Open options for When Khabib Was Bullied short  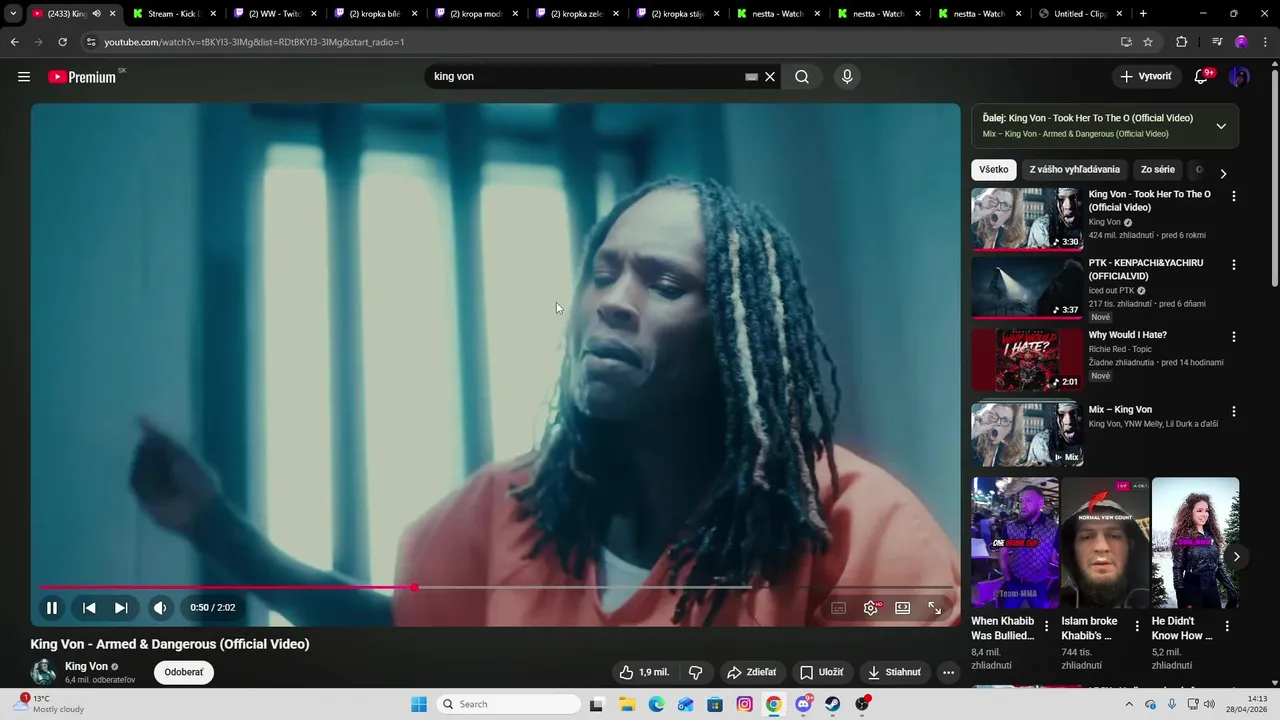point(1047,626)
